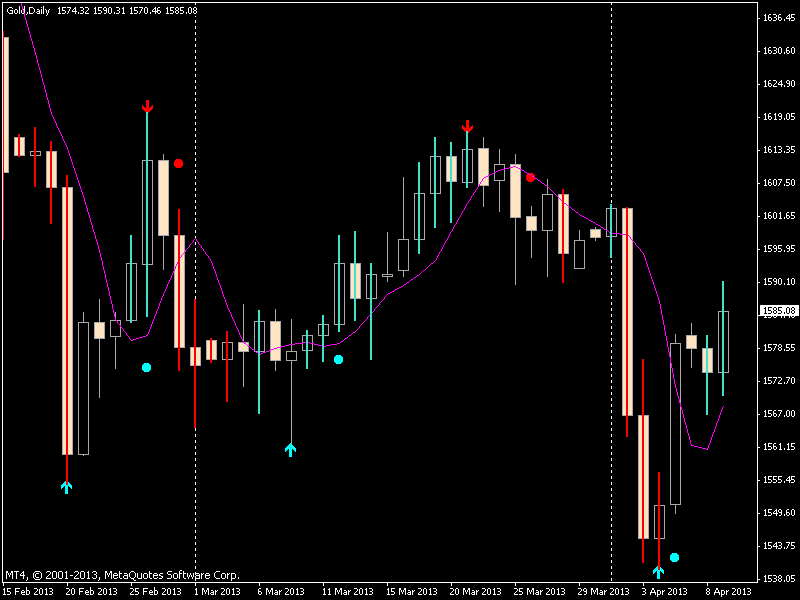Click the MetaQuotes Software Corp. copyright text
800x600 pixels.
pos(122,575)
